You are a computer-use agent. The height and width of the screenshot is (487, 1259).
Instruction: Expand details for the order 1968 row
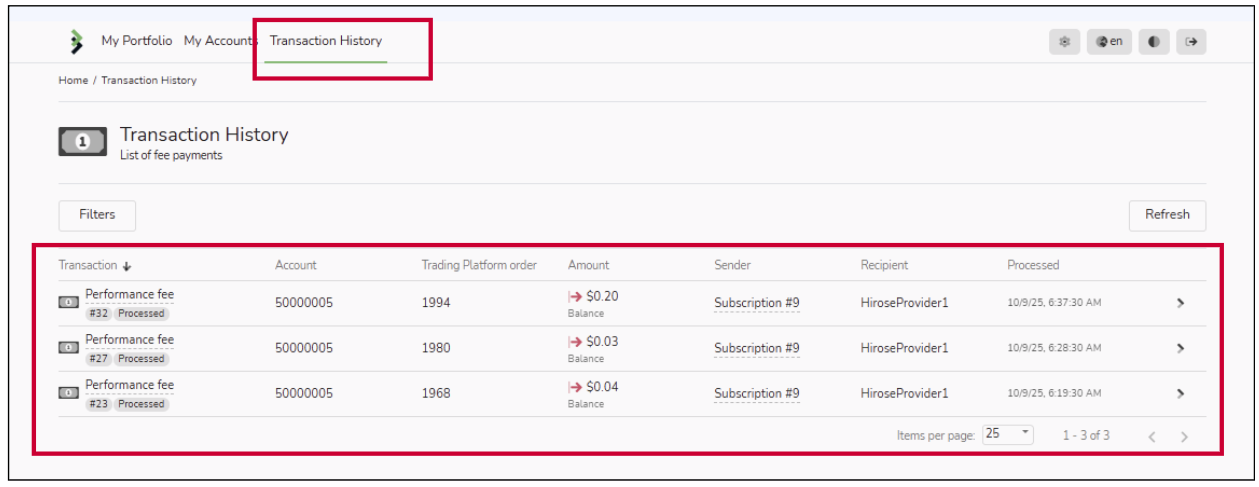(1180, 394)
